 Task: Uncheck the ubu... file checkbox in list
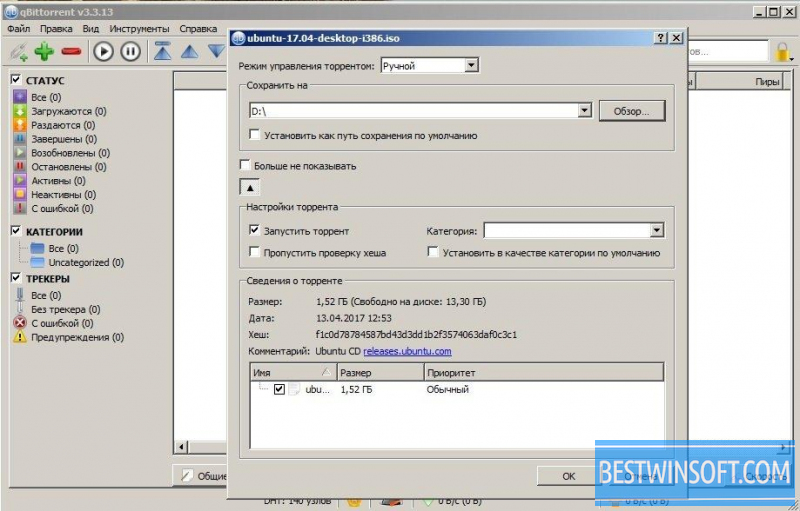[x=279, y=390]
